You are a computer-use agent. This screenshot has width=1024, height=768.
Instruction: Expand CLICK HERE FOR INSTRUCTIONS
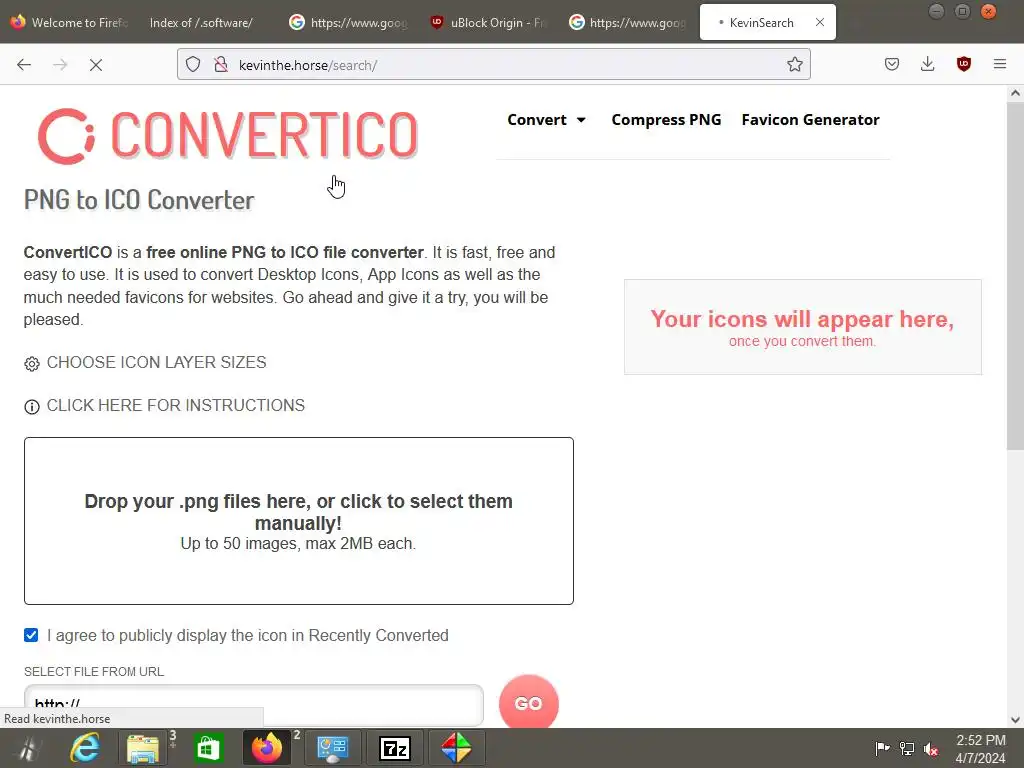pos(176,406)
